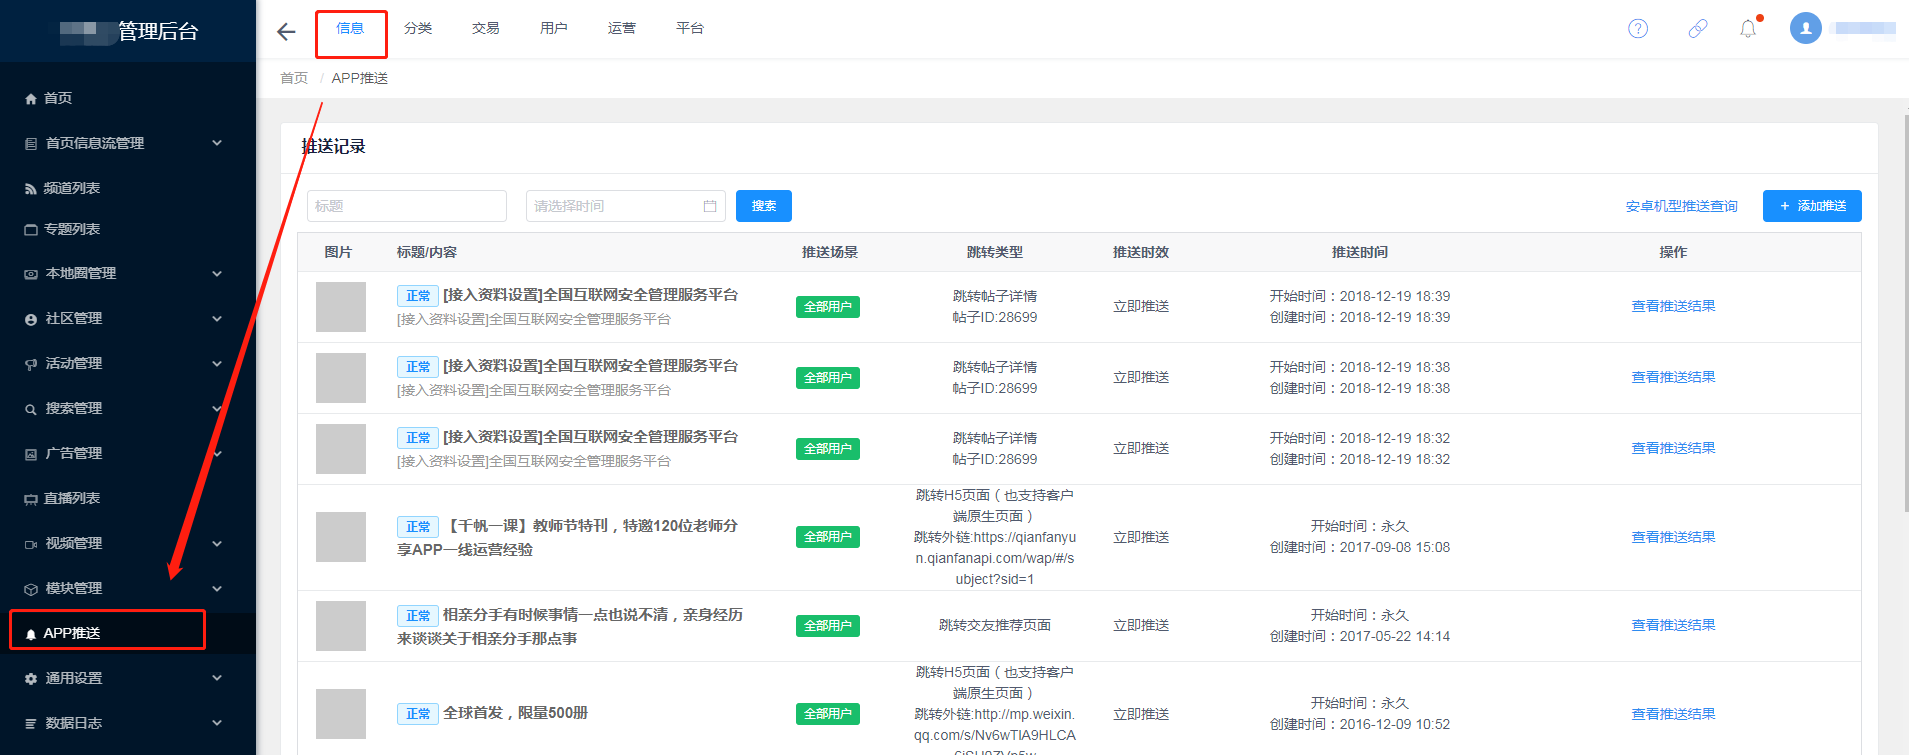
Task: Click the user avatar icon
Action: click(x=1806, y=28)
